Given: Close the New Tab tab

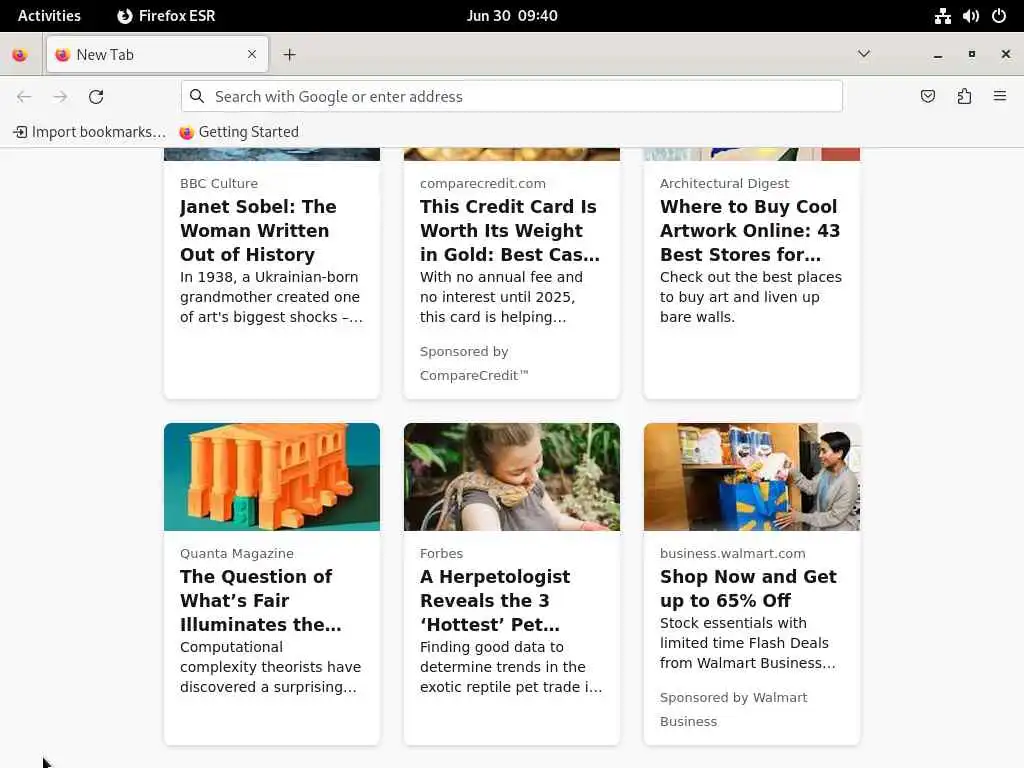Looking at the screenshot, I should click(251, 54).
